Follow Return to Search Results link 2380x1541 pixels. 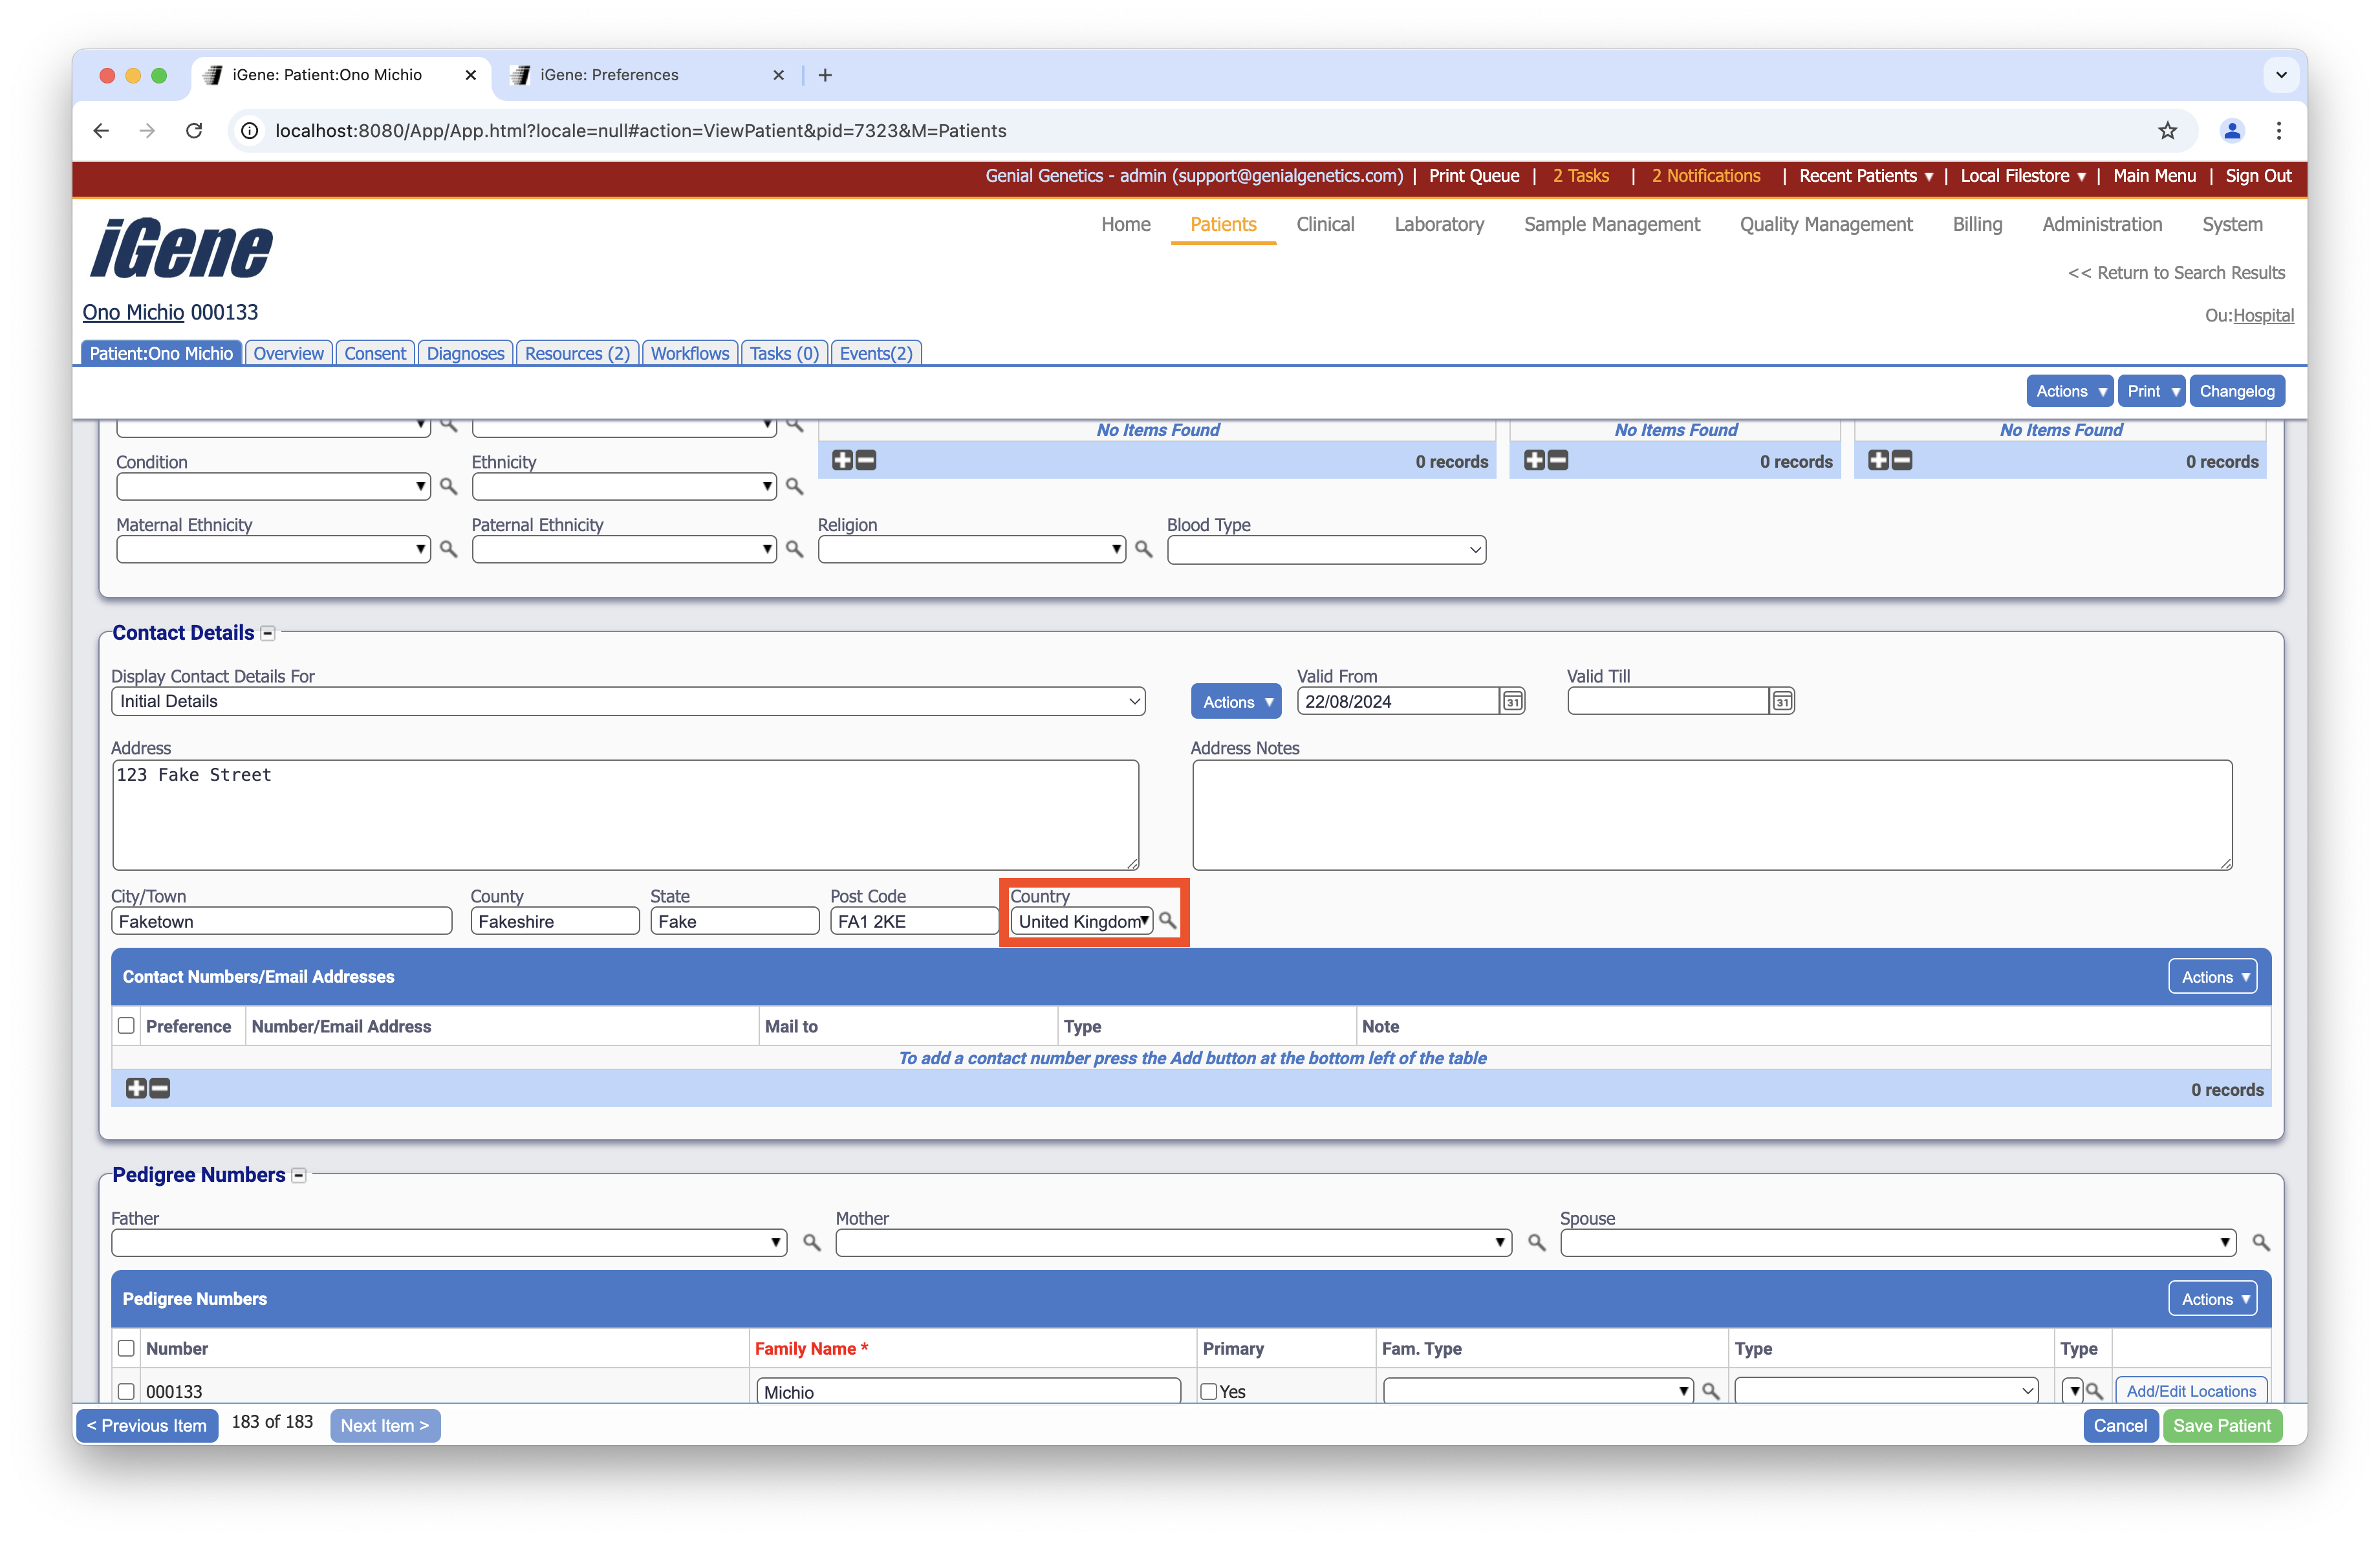pyautogui.click(x=2175, y=273)
